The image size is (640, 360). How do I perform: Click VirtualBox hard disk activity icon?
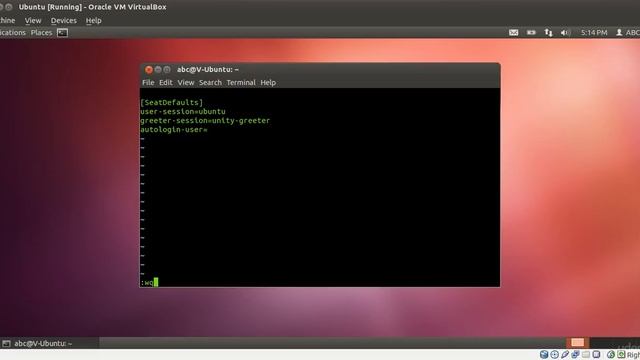coord(544,354)
